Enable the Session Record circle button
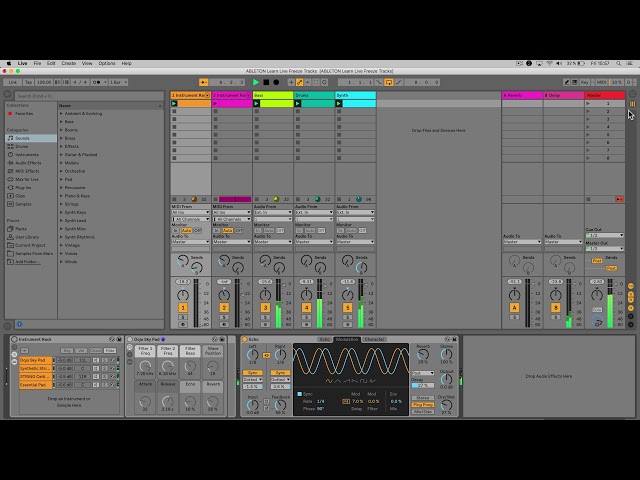This screenshot has width=640, height=480. coord(324,82)
